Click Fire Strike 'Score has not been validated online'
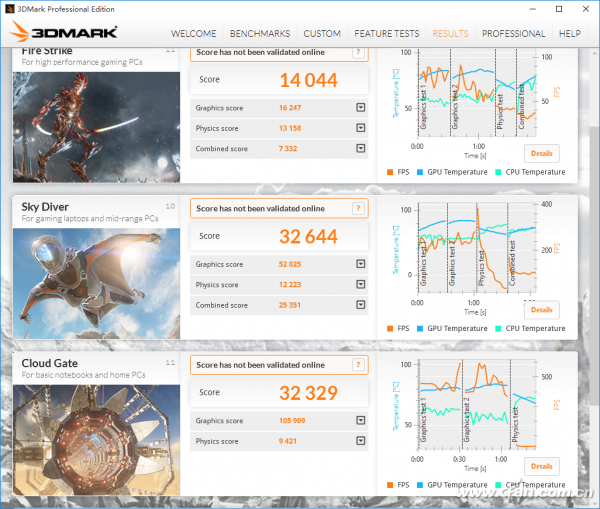Image resolution: width=600 pixels, height=509 pixels. (x=261, y=52)
